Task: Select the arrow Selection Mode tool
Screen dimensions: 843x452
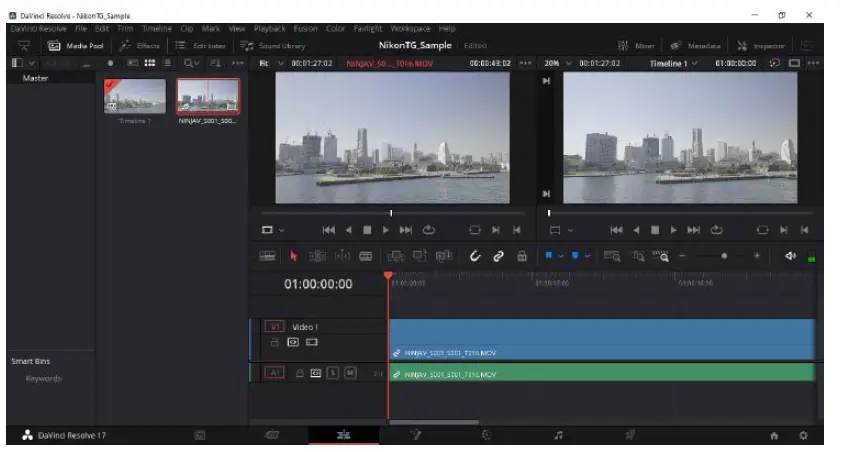Action: point(294,256)
